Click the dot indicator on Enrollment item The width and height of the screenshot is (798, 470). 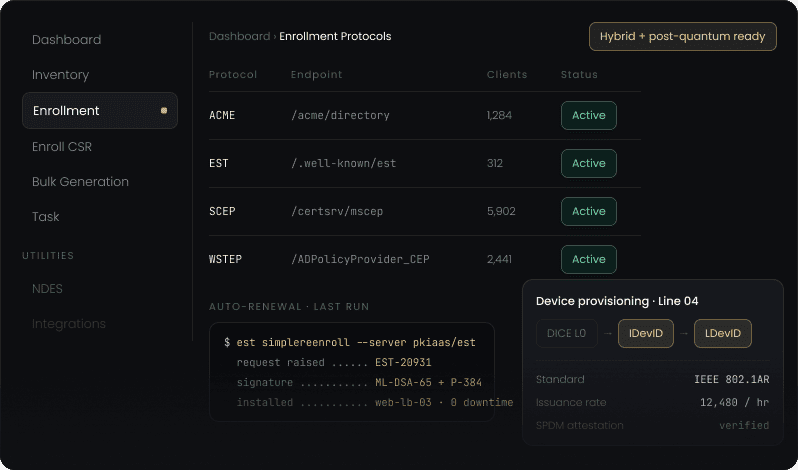164,110
